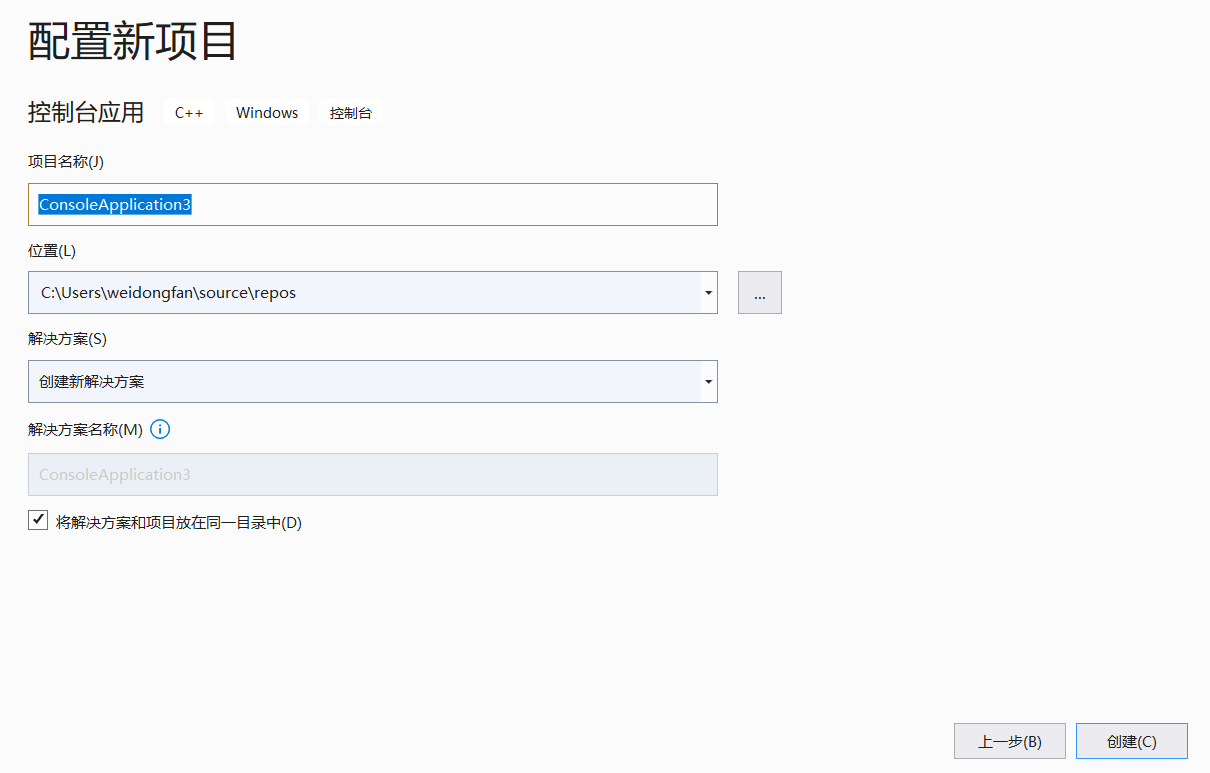Click the 位置(L) label
Screen dimensions: 1210x773
pyautogui.click(x=52, y=250)
